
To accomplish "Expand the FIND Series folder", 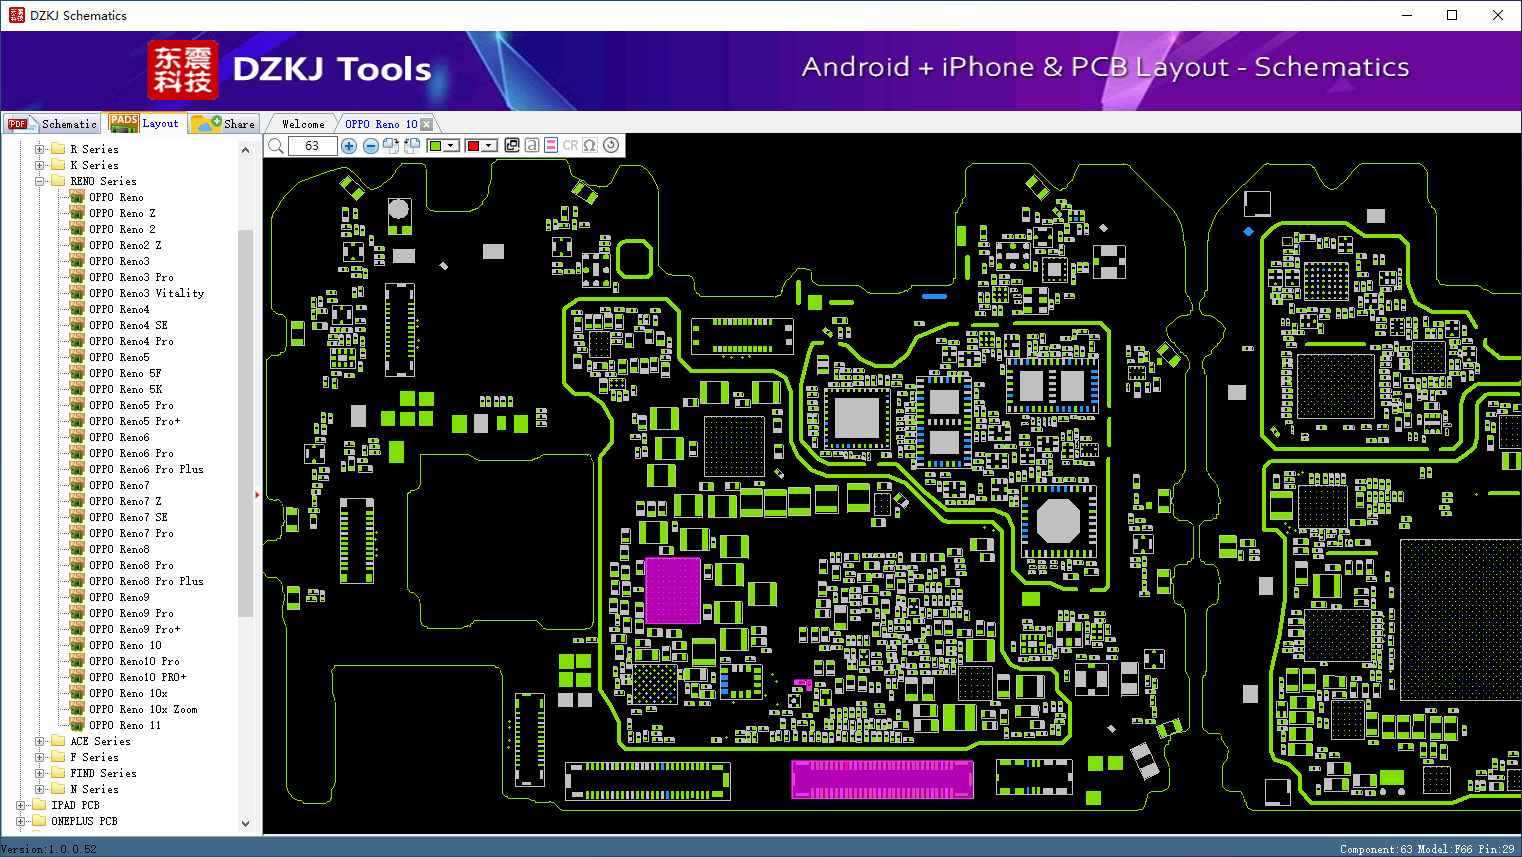I will click(40, 773).
